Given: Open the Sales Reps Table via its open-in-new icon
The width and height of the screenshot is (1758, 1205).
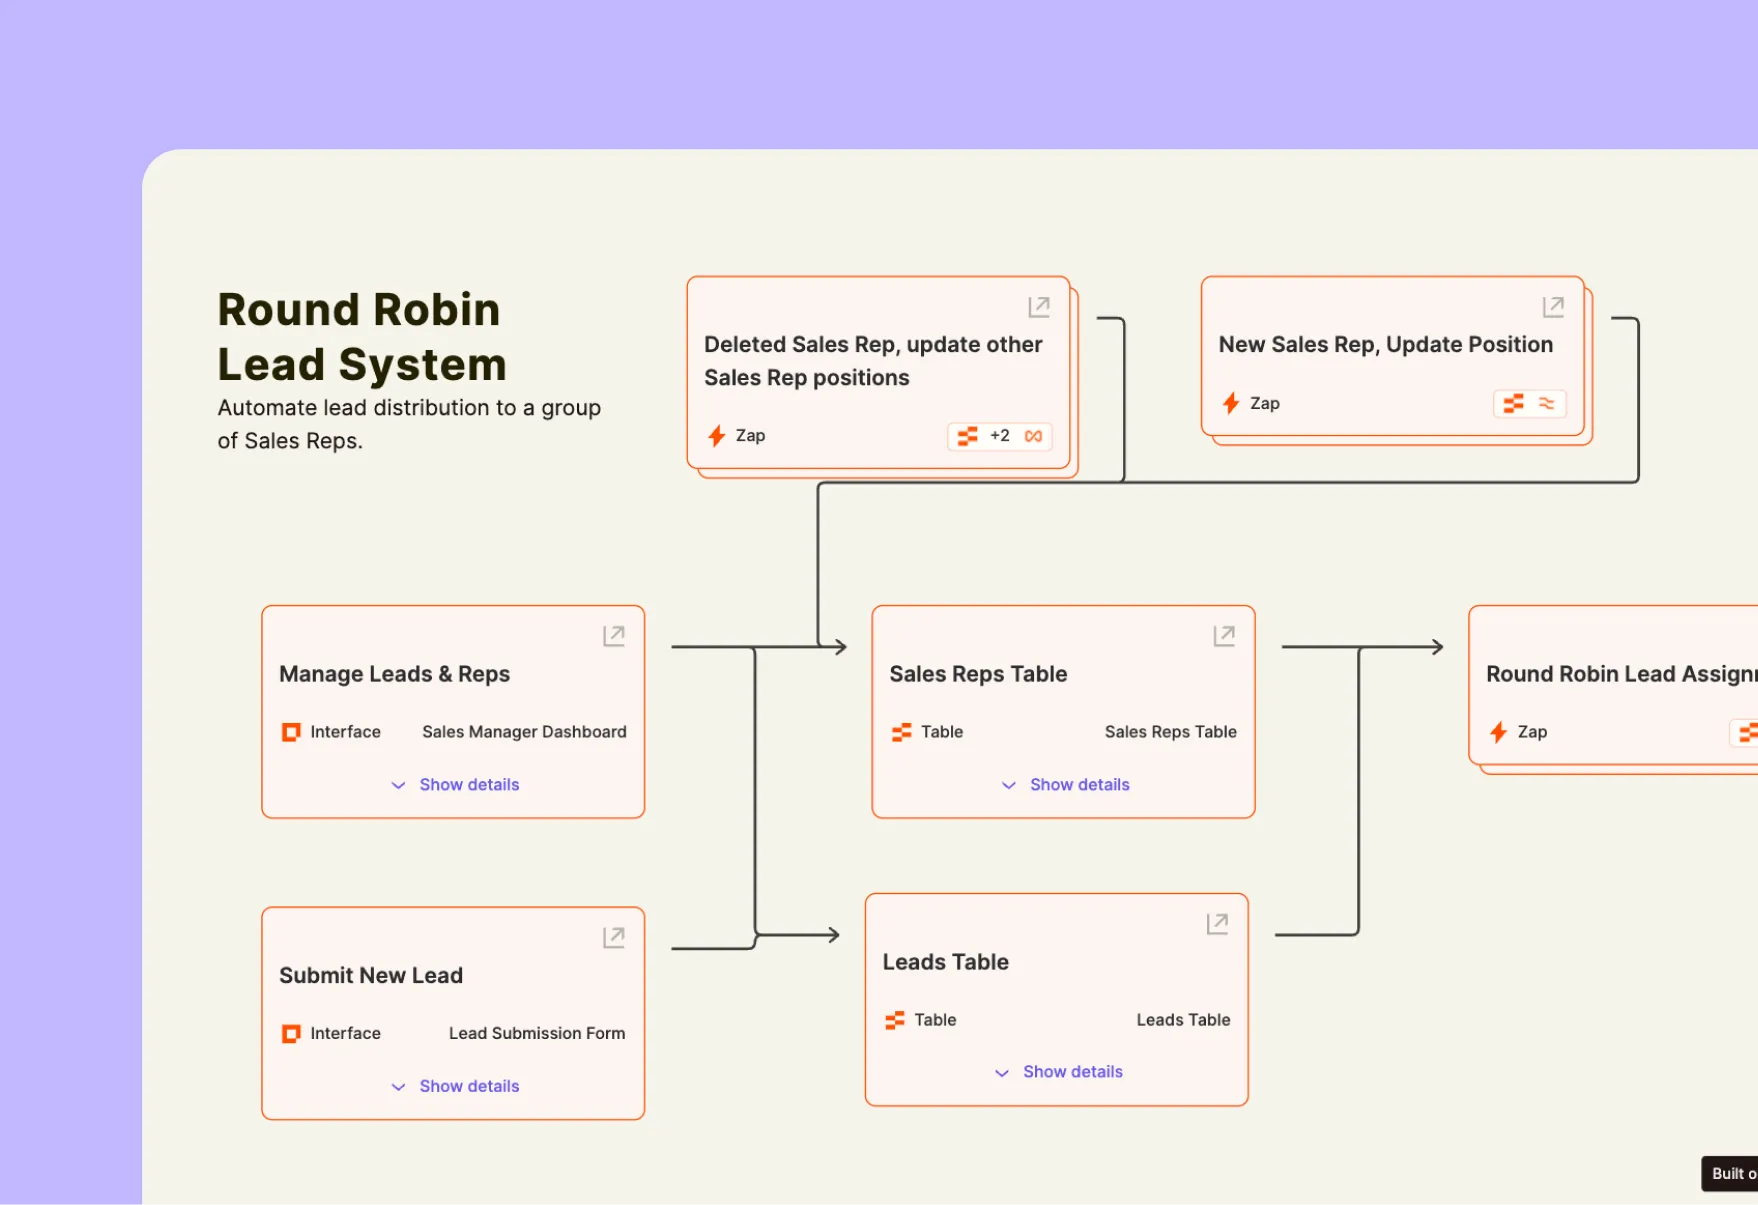Looking at the screenshot, I should 1224,634.
